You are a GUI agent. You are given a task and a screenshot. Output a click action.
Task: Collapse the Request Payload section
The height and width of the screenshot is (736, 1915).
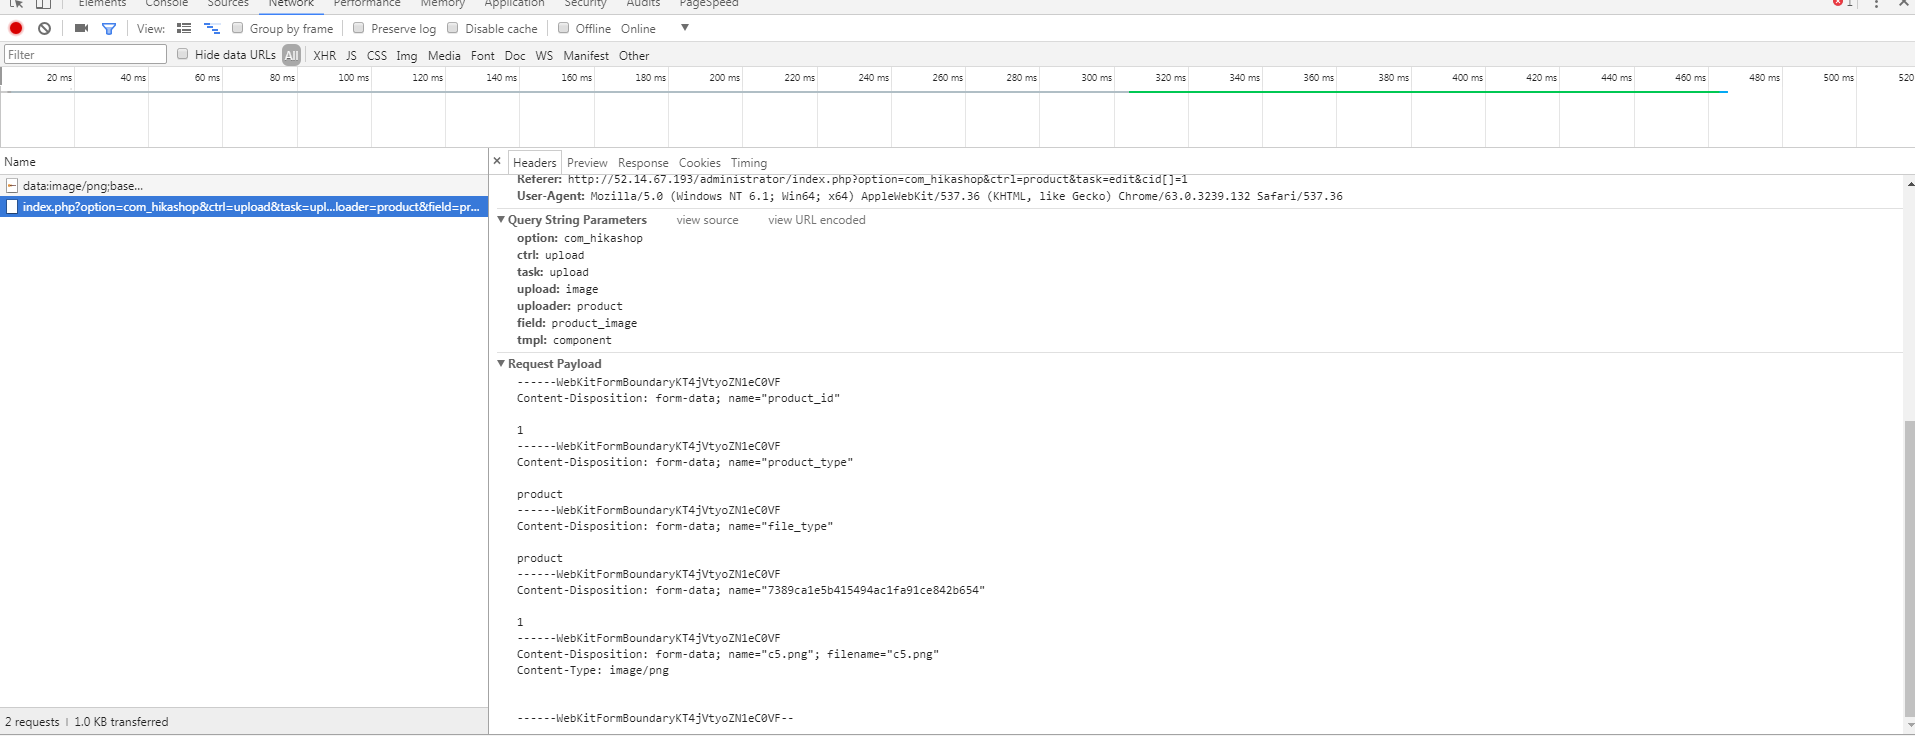(502, 363)
